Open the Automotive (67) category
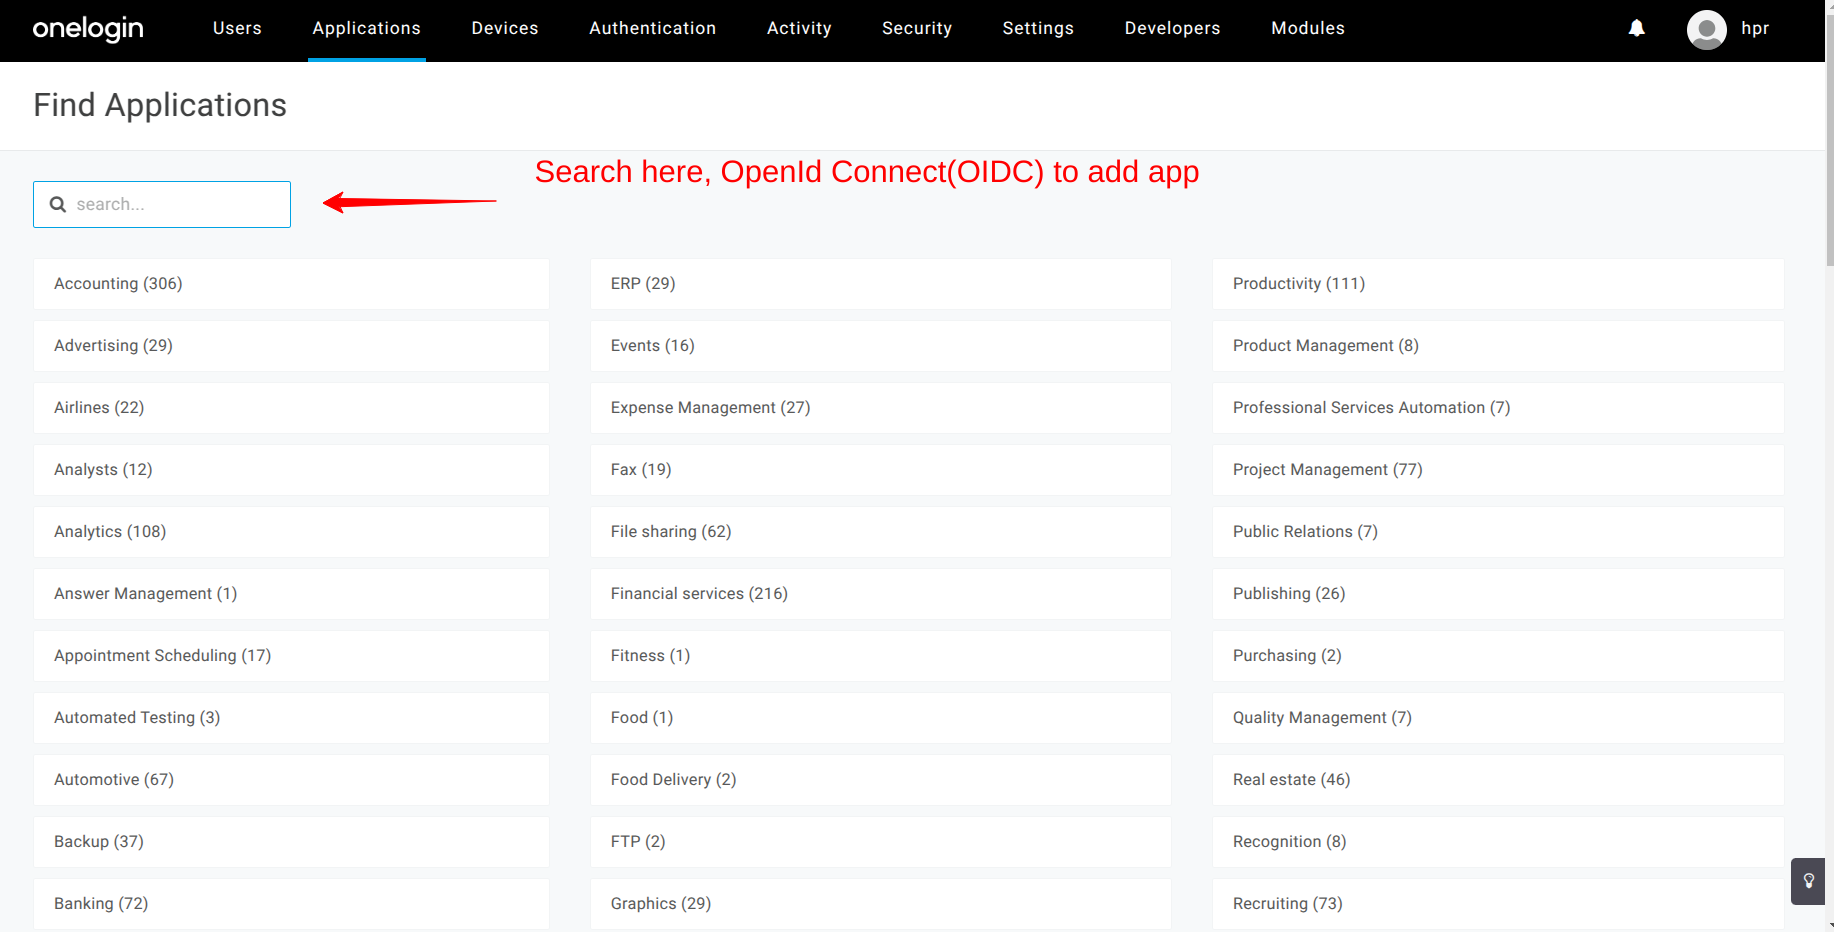 (x=291, y=780)
